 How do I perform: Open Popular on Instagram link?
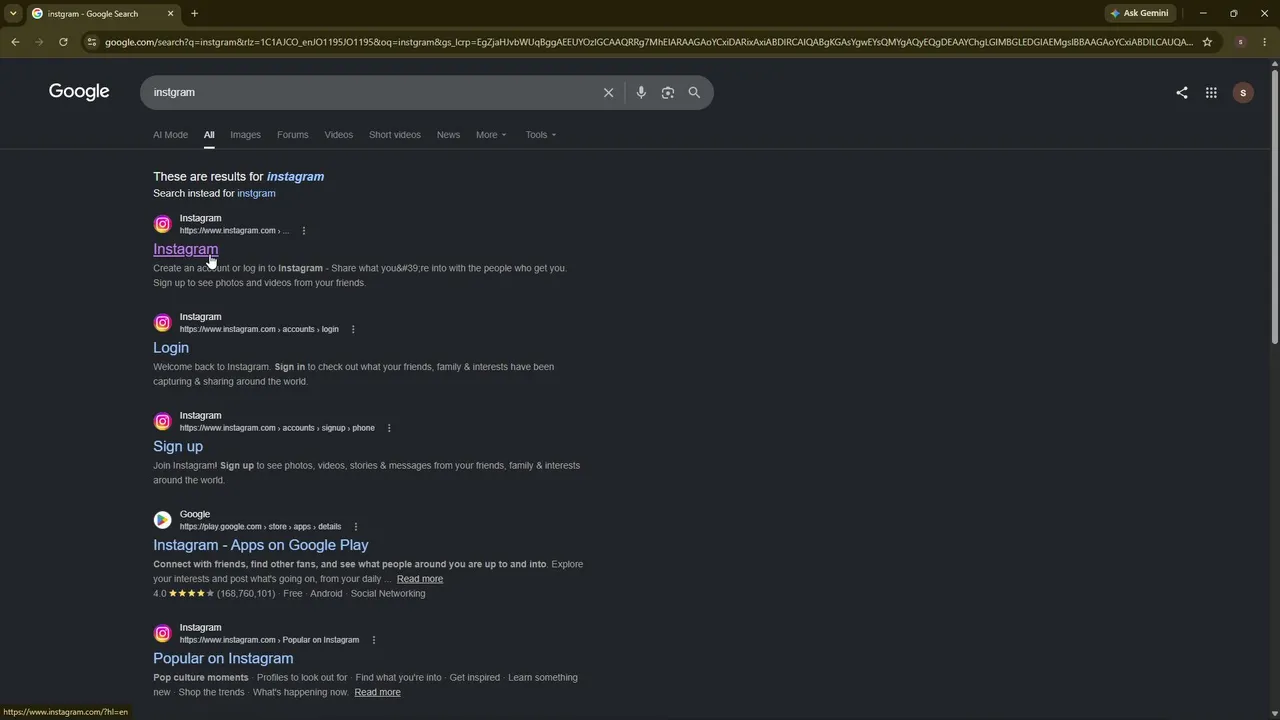223,658
